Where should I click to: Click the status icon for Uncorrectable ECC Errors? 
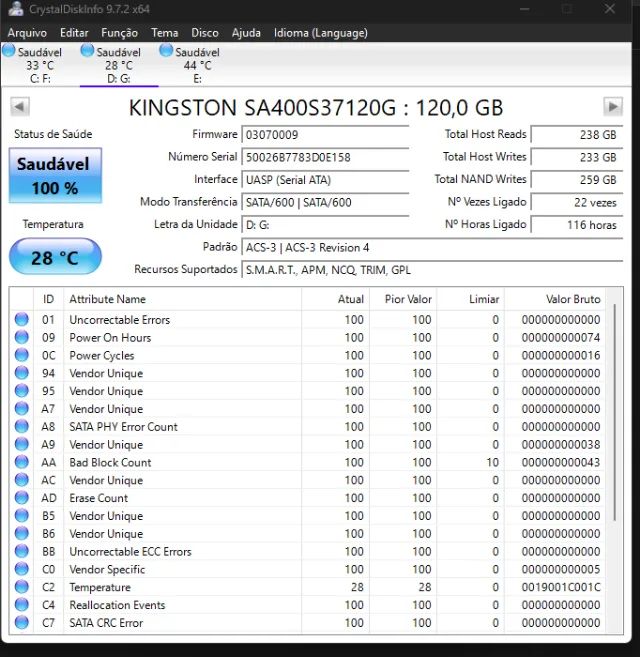click(21, 551)
